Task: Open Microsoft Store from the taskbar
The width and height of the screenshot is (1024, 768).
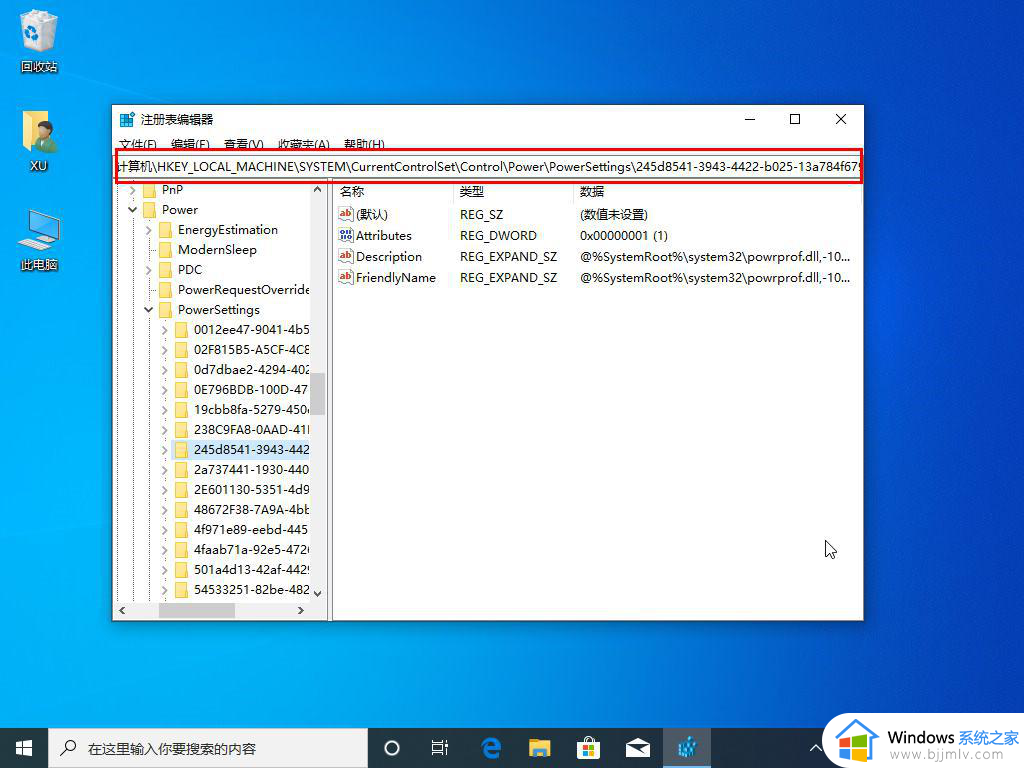Action: click(x=588, y=748)
